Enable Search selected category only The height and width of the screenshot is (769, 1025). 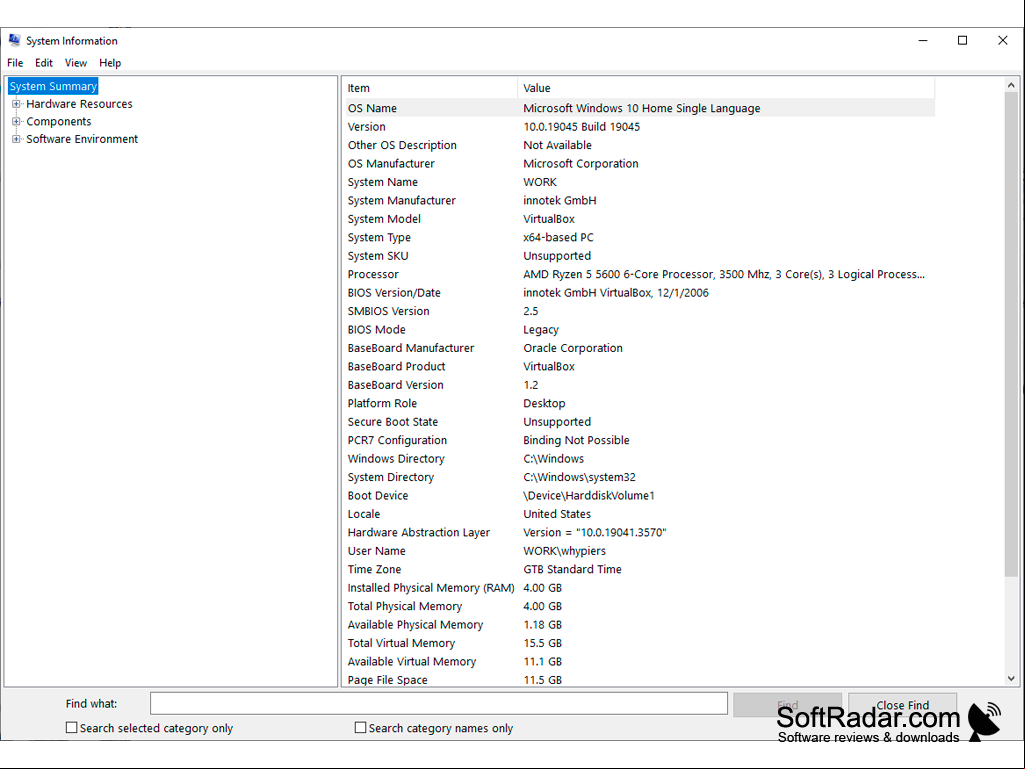coord(72,727)
